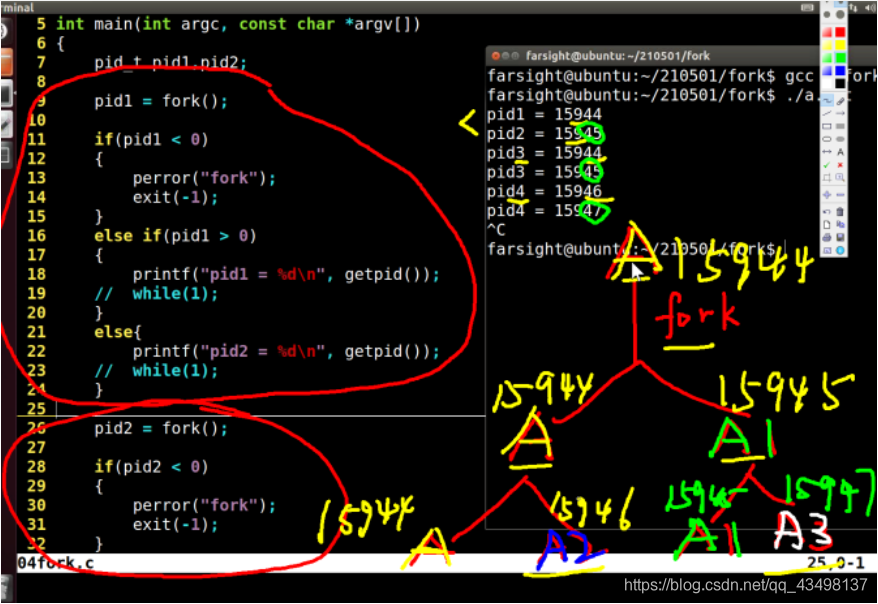
Task: Pick the light blue color swatch
Action: (x=827, y=71)
